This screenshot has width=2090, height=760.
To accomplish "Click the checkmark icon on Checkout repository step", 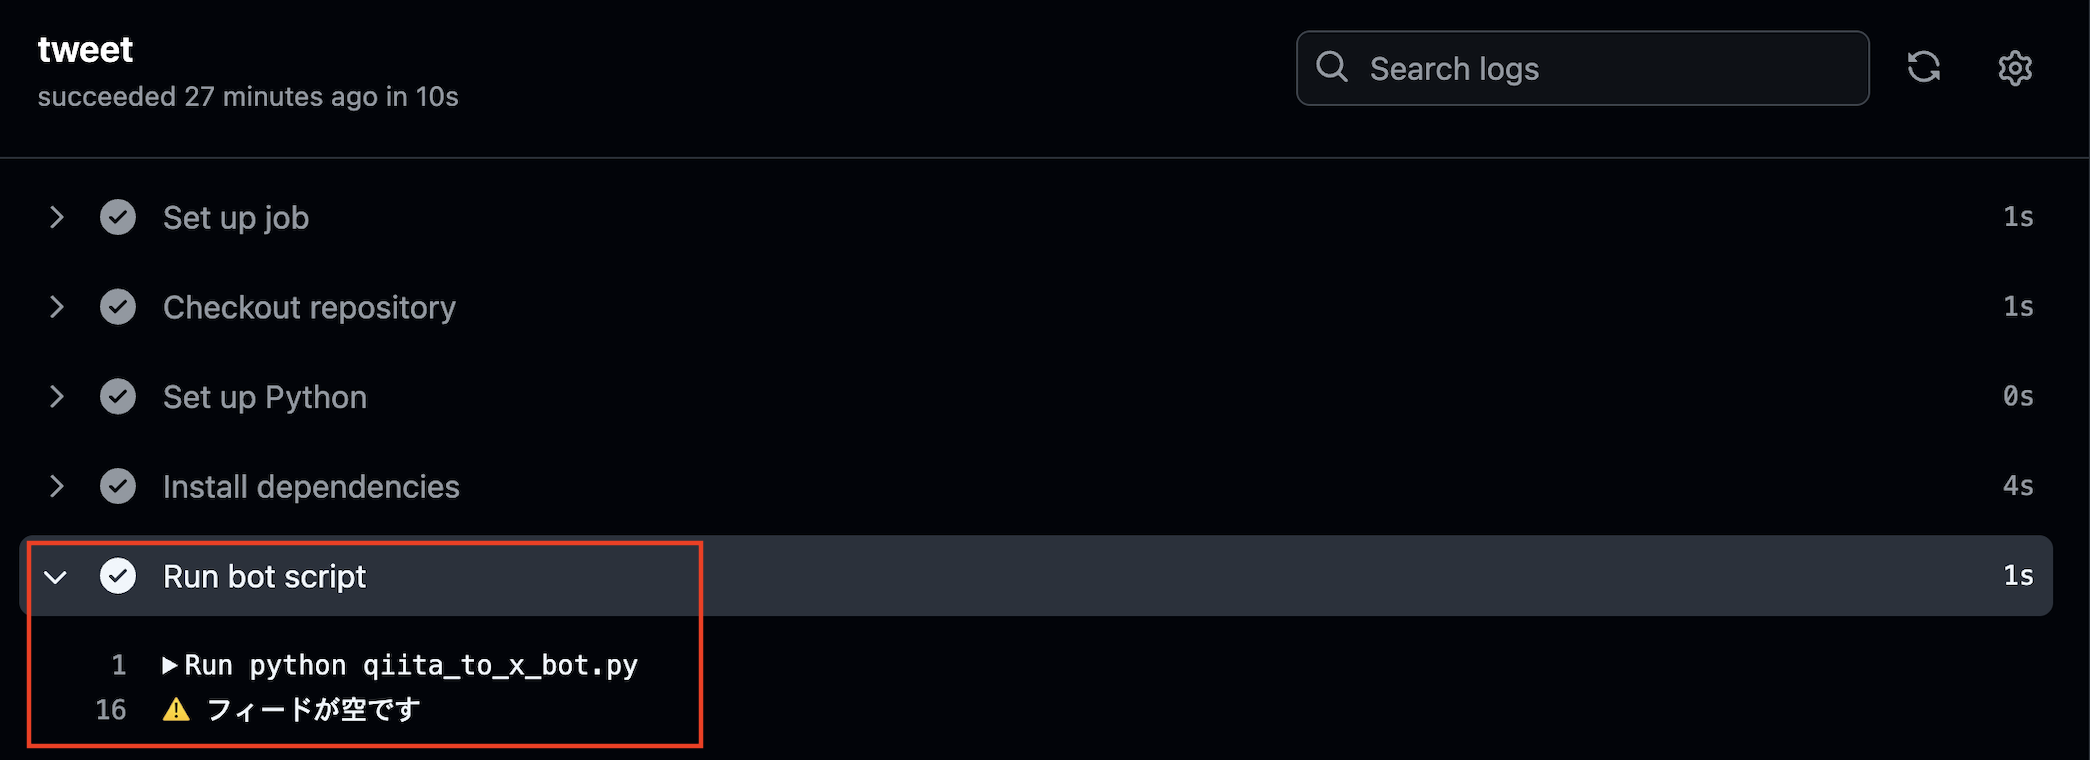I will point(118,307).
